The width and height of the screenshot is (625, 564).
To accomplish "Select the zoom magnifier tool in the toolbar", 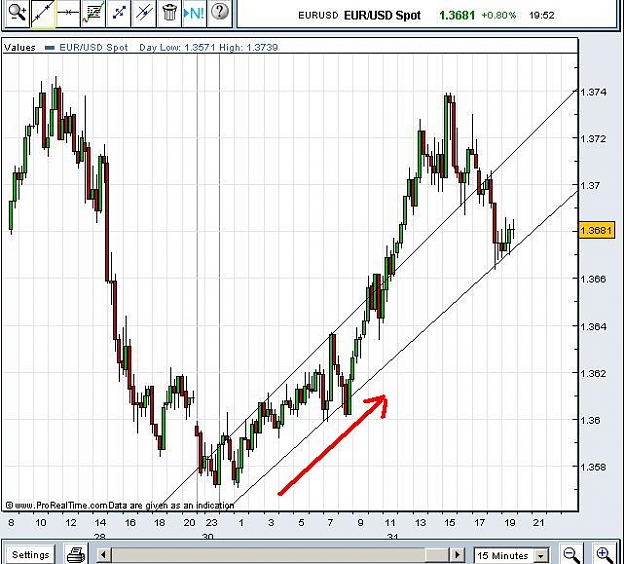I will 17,13.
